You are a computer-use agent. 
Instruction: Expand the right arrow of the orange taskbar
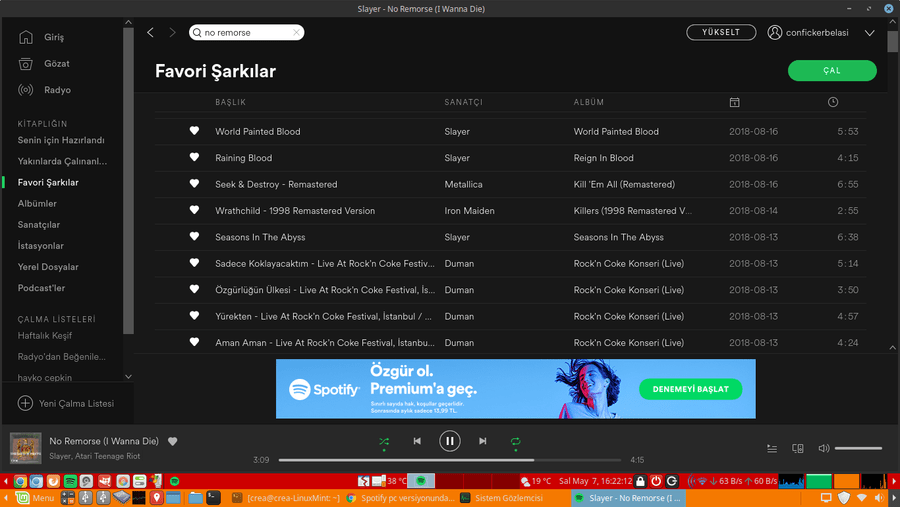(894, 498)
